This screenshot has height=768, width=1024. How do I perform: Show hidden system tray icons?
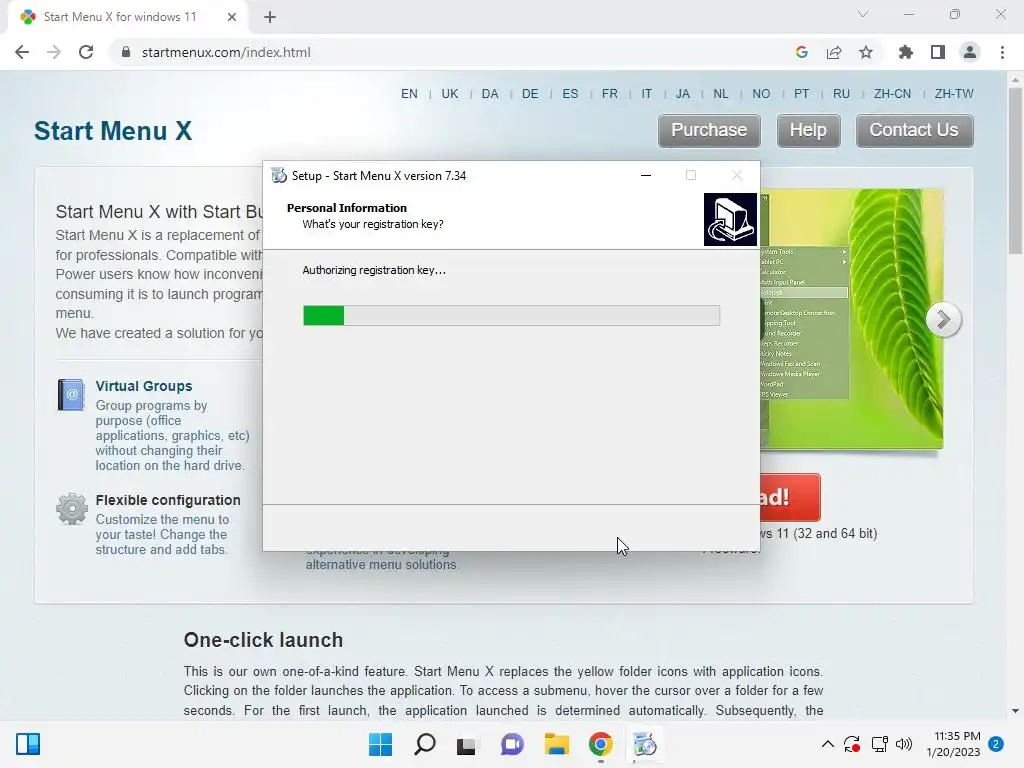[x=827, y=744]
